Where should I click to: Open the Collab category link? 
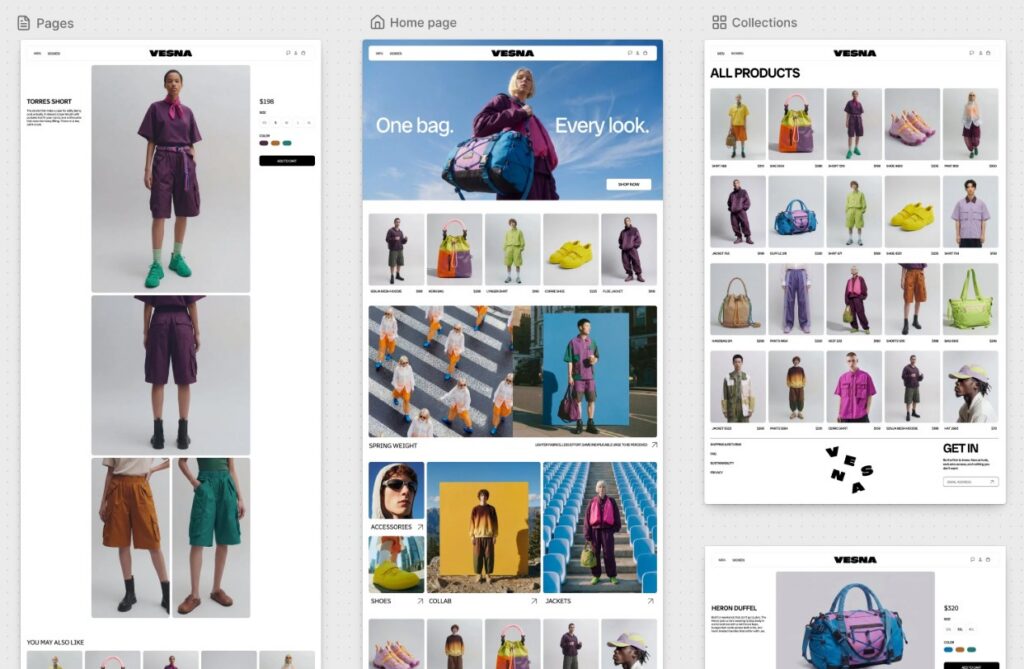440,601
